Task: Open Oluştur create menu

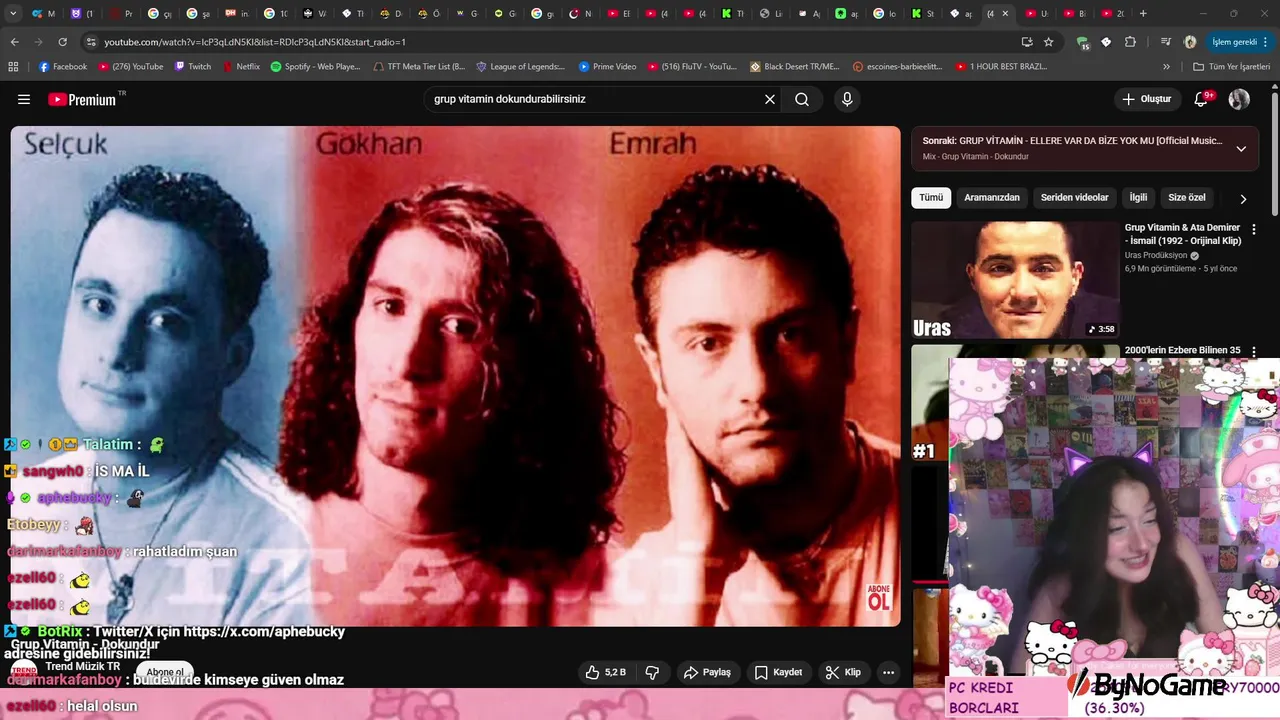Action: [1146, 99]
